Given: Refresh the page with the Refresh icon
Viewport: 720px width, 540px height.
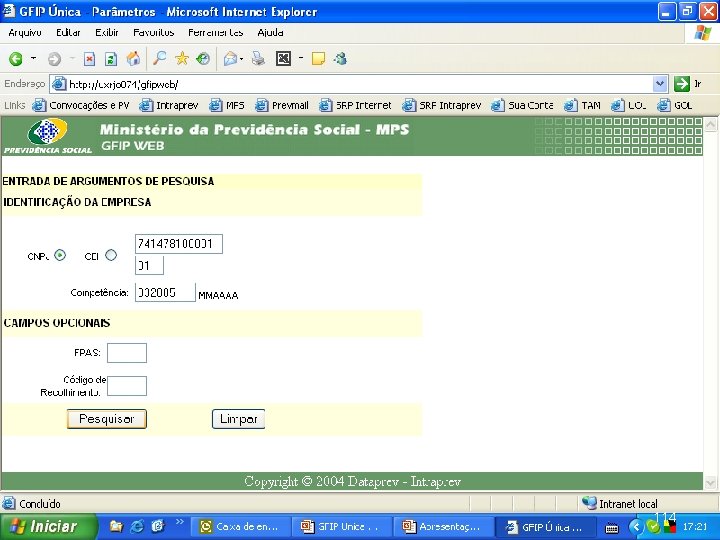Looking at the screenshot, I should (x=111, y=59).
